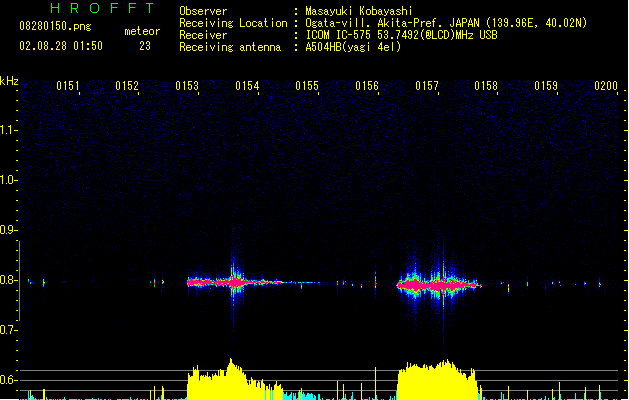Image resolution: width=629 pixels, height=400 pixels.
Task: Click the Receiver field label
Action: pyautogui.click(x=203, y=35)
